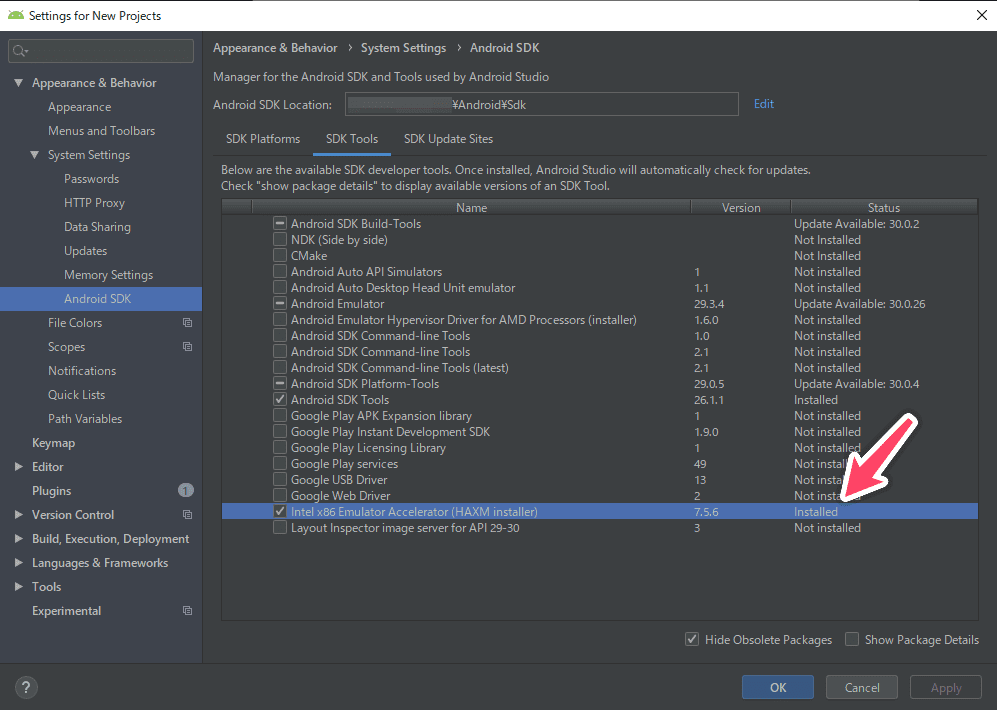Expand the Build, Execution, Deployment node

(x=18, y=538)
